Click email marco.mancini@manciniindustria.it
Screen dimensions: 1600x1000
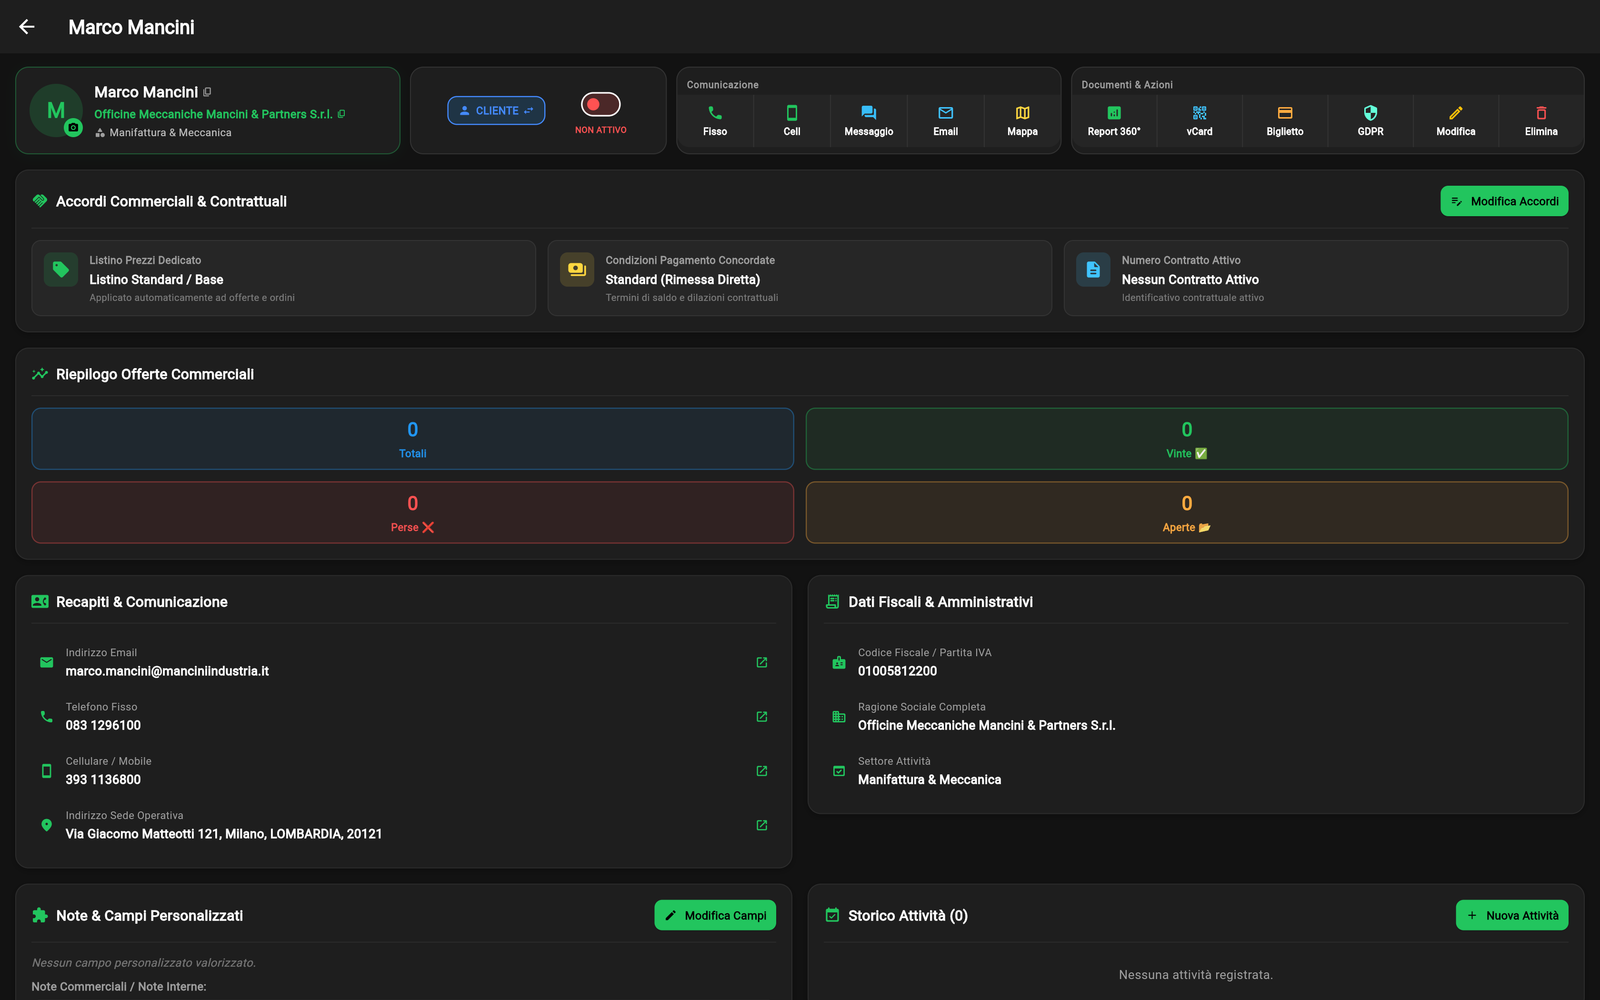[x=167, y=671]
